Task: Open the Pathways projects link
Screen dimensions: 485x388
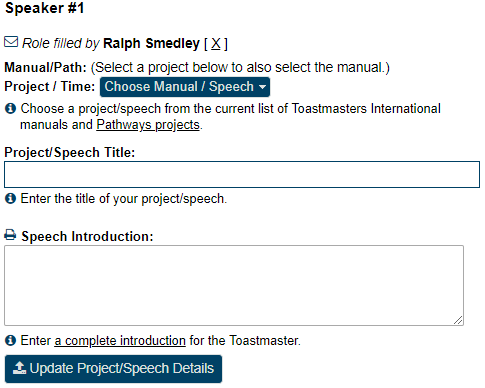Action: (x=148, y=125)
